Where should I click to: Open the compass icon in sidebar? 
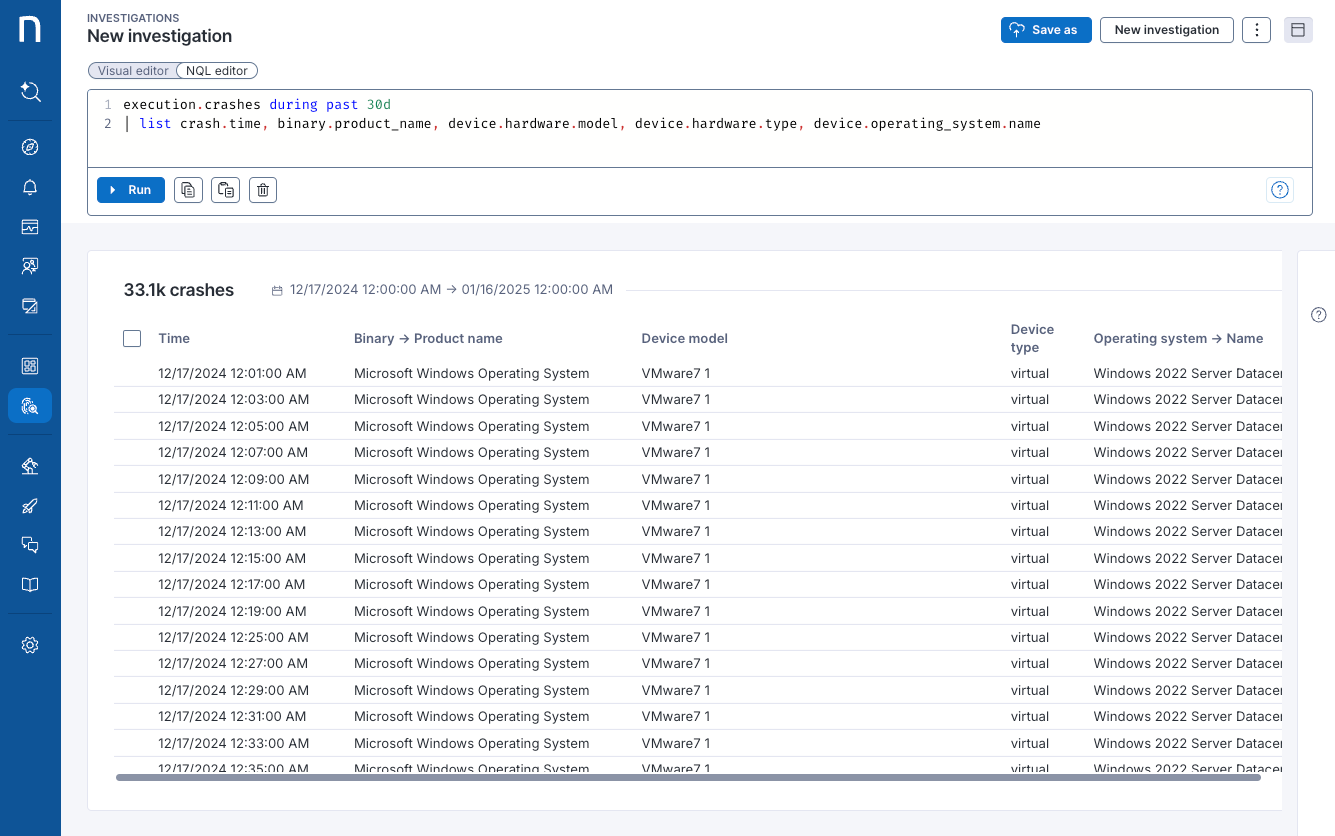coord(30,147)
